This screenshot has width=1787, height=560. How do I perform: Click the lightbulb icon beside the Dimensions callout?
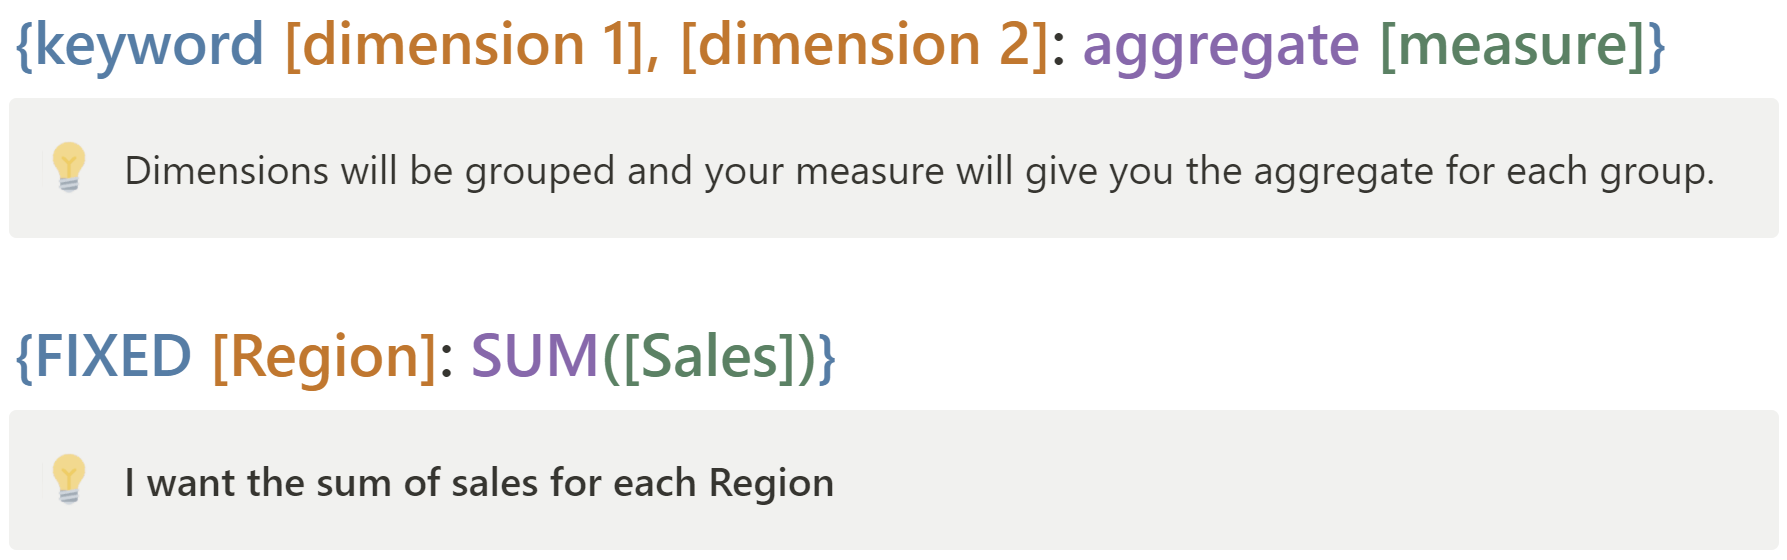coord(69,167)
